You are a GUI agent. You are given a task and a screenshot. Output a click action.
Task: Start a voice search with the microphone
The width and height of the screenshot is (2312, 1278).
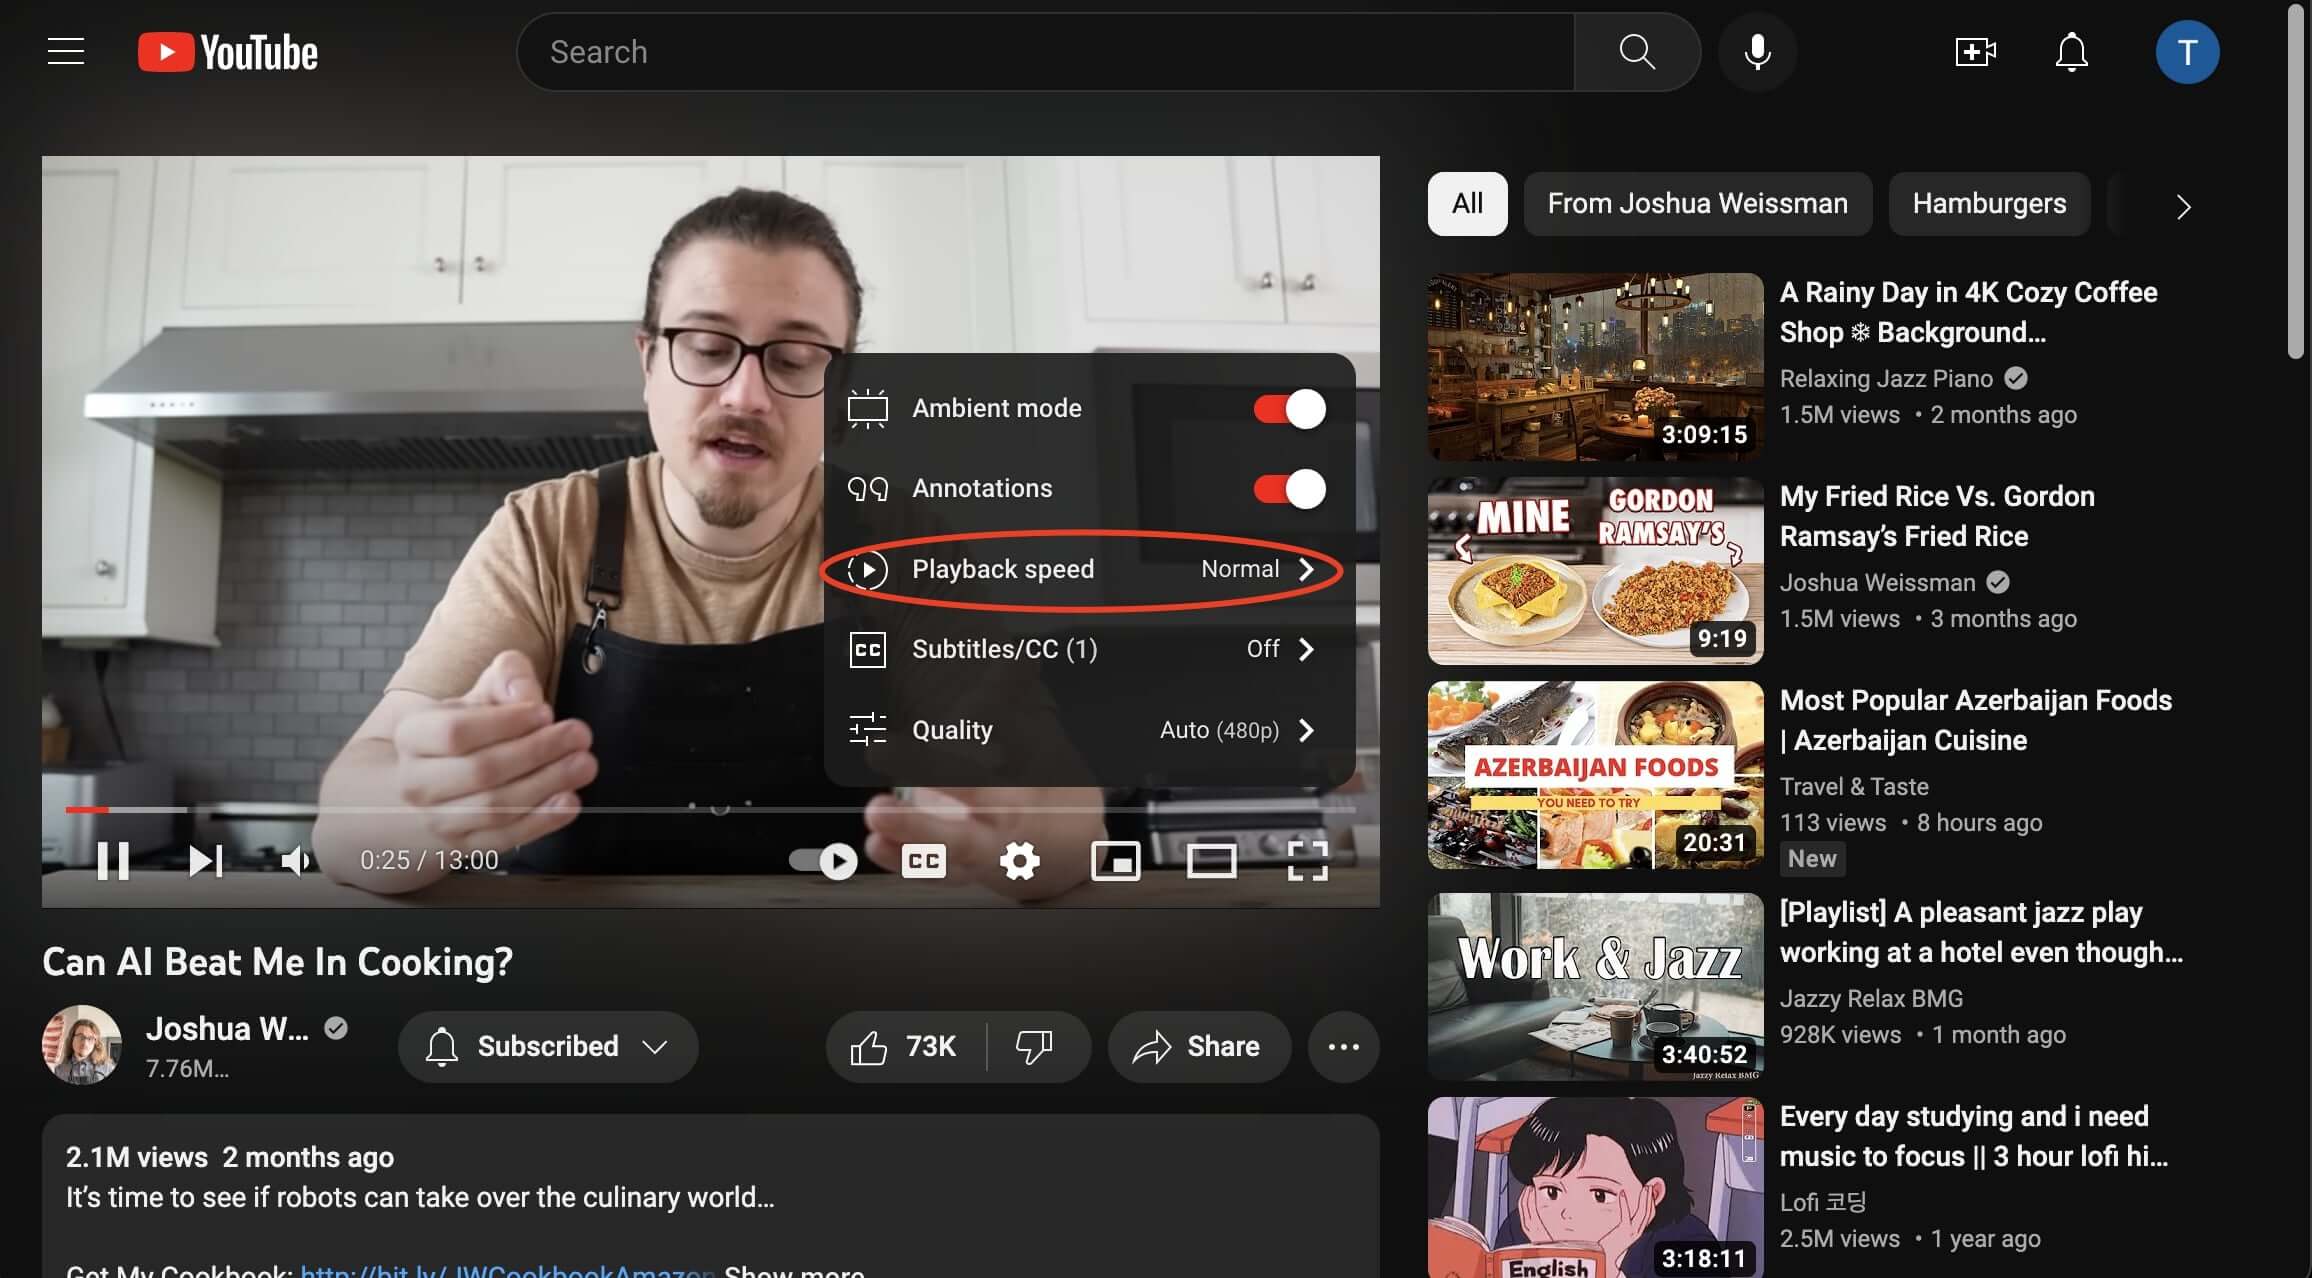tap(1757, 52)
